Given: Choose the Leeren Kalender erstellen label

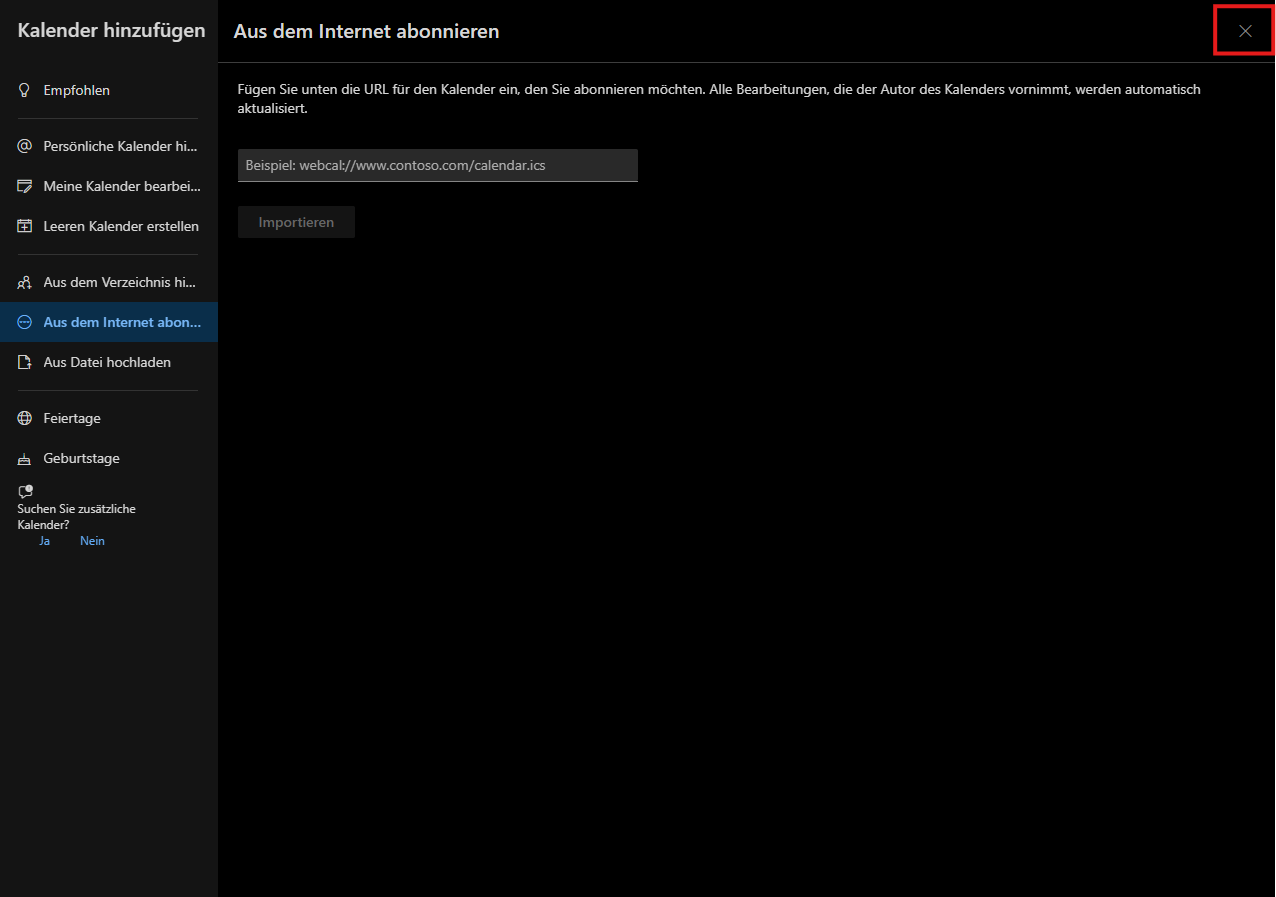Looking at the screenshot, I should point(121,226).
